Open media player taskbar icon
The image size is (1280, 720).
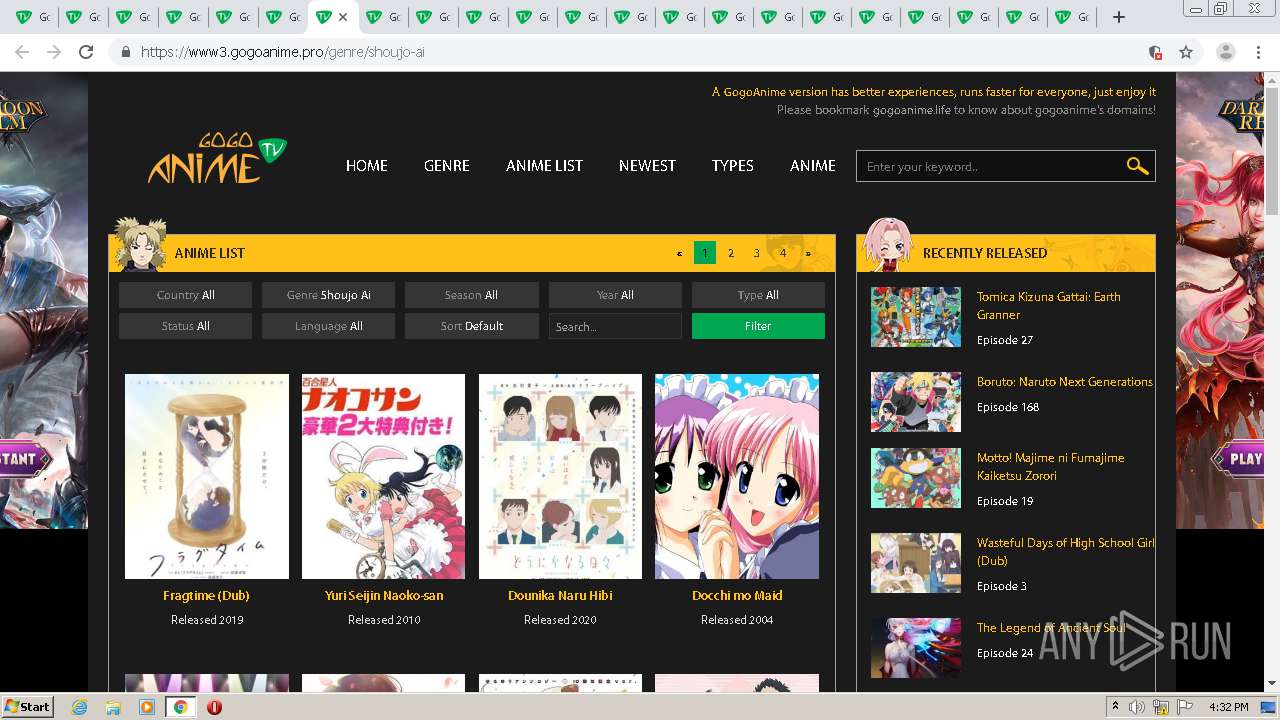[x=147, y=707]
